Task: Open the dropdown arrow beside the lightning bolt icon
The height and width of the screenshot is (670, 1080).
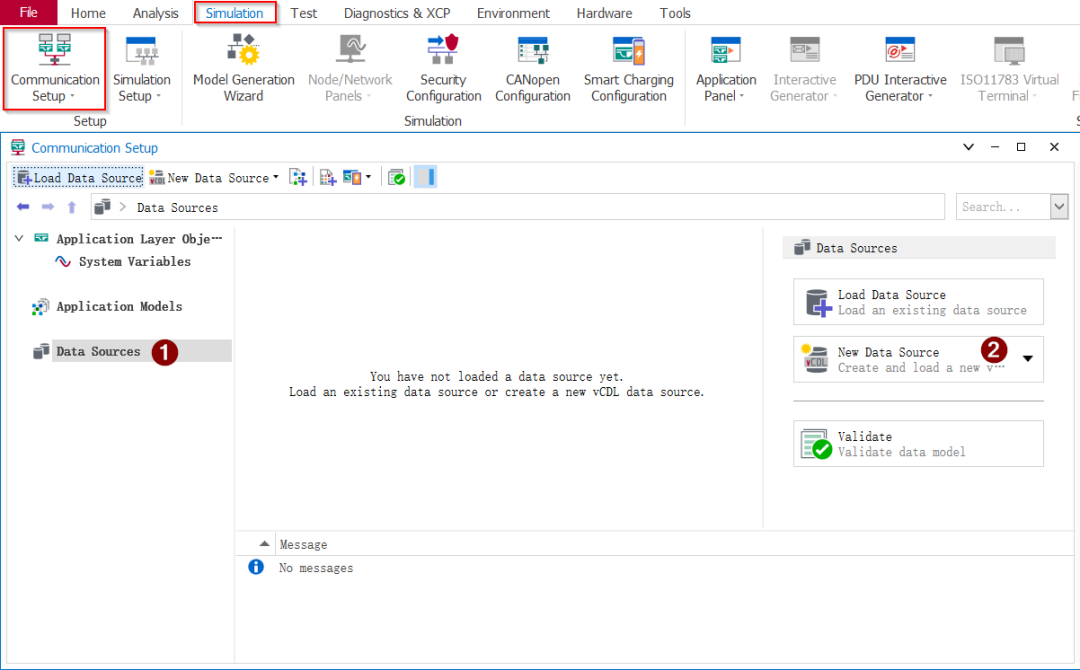Action: [368, 178]
